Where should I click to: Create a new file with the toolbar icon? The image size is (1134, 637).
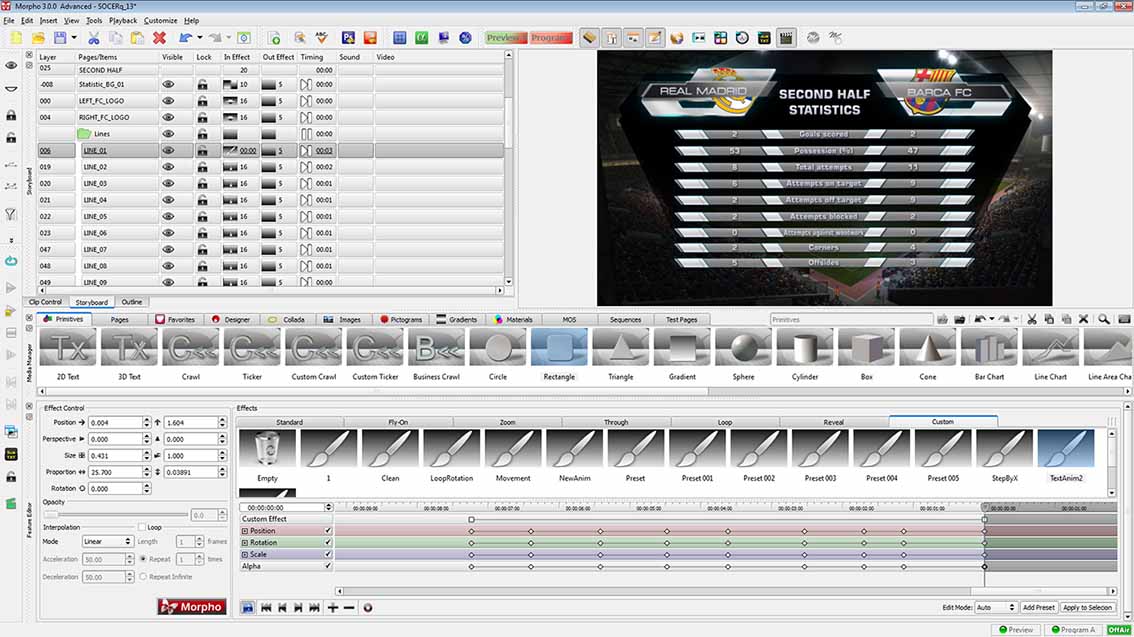(16, 38)
